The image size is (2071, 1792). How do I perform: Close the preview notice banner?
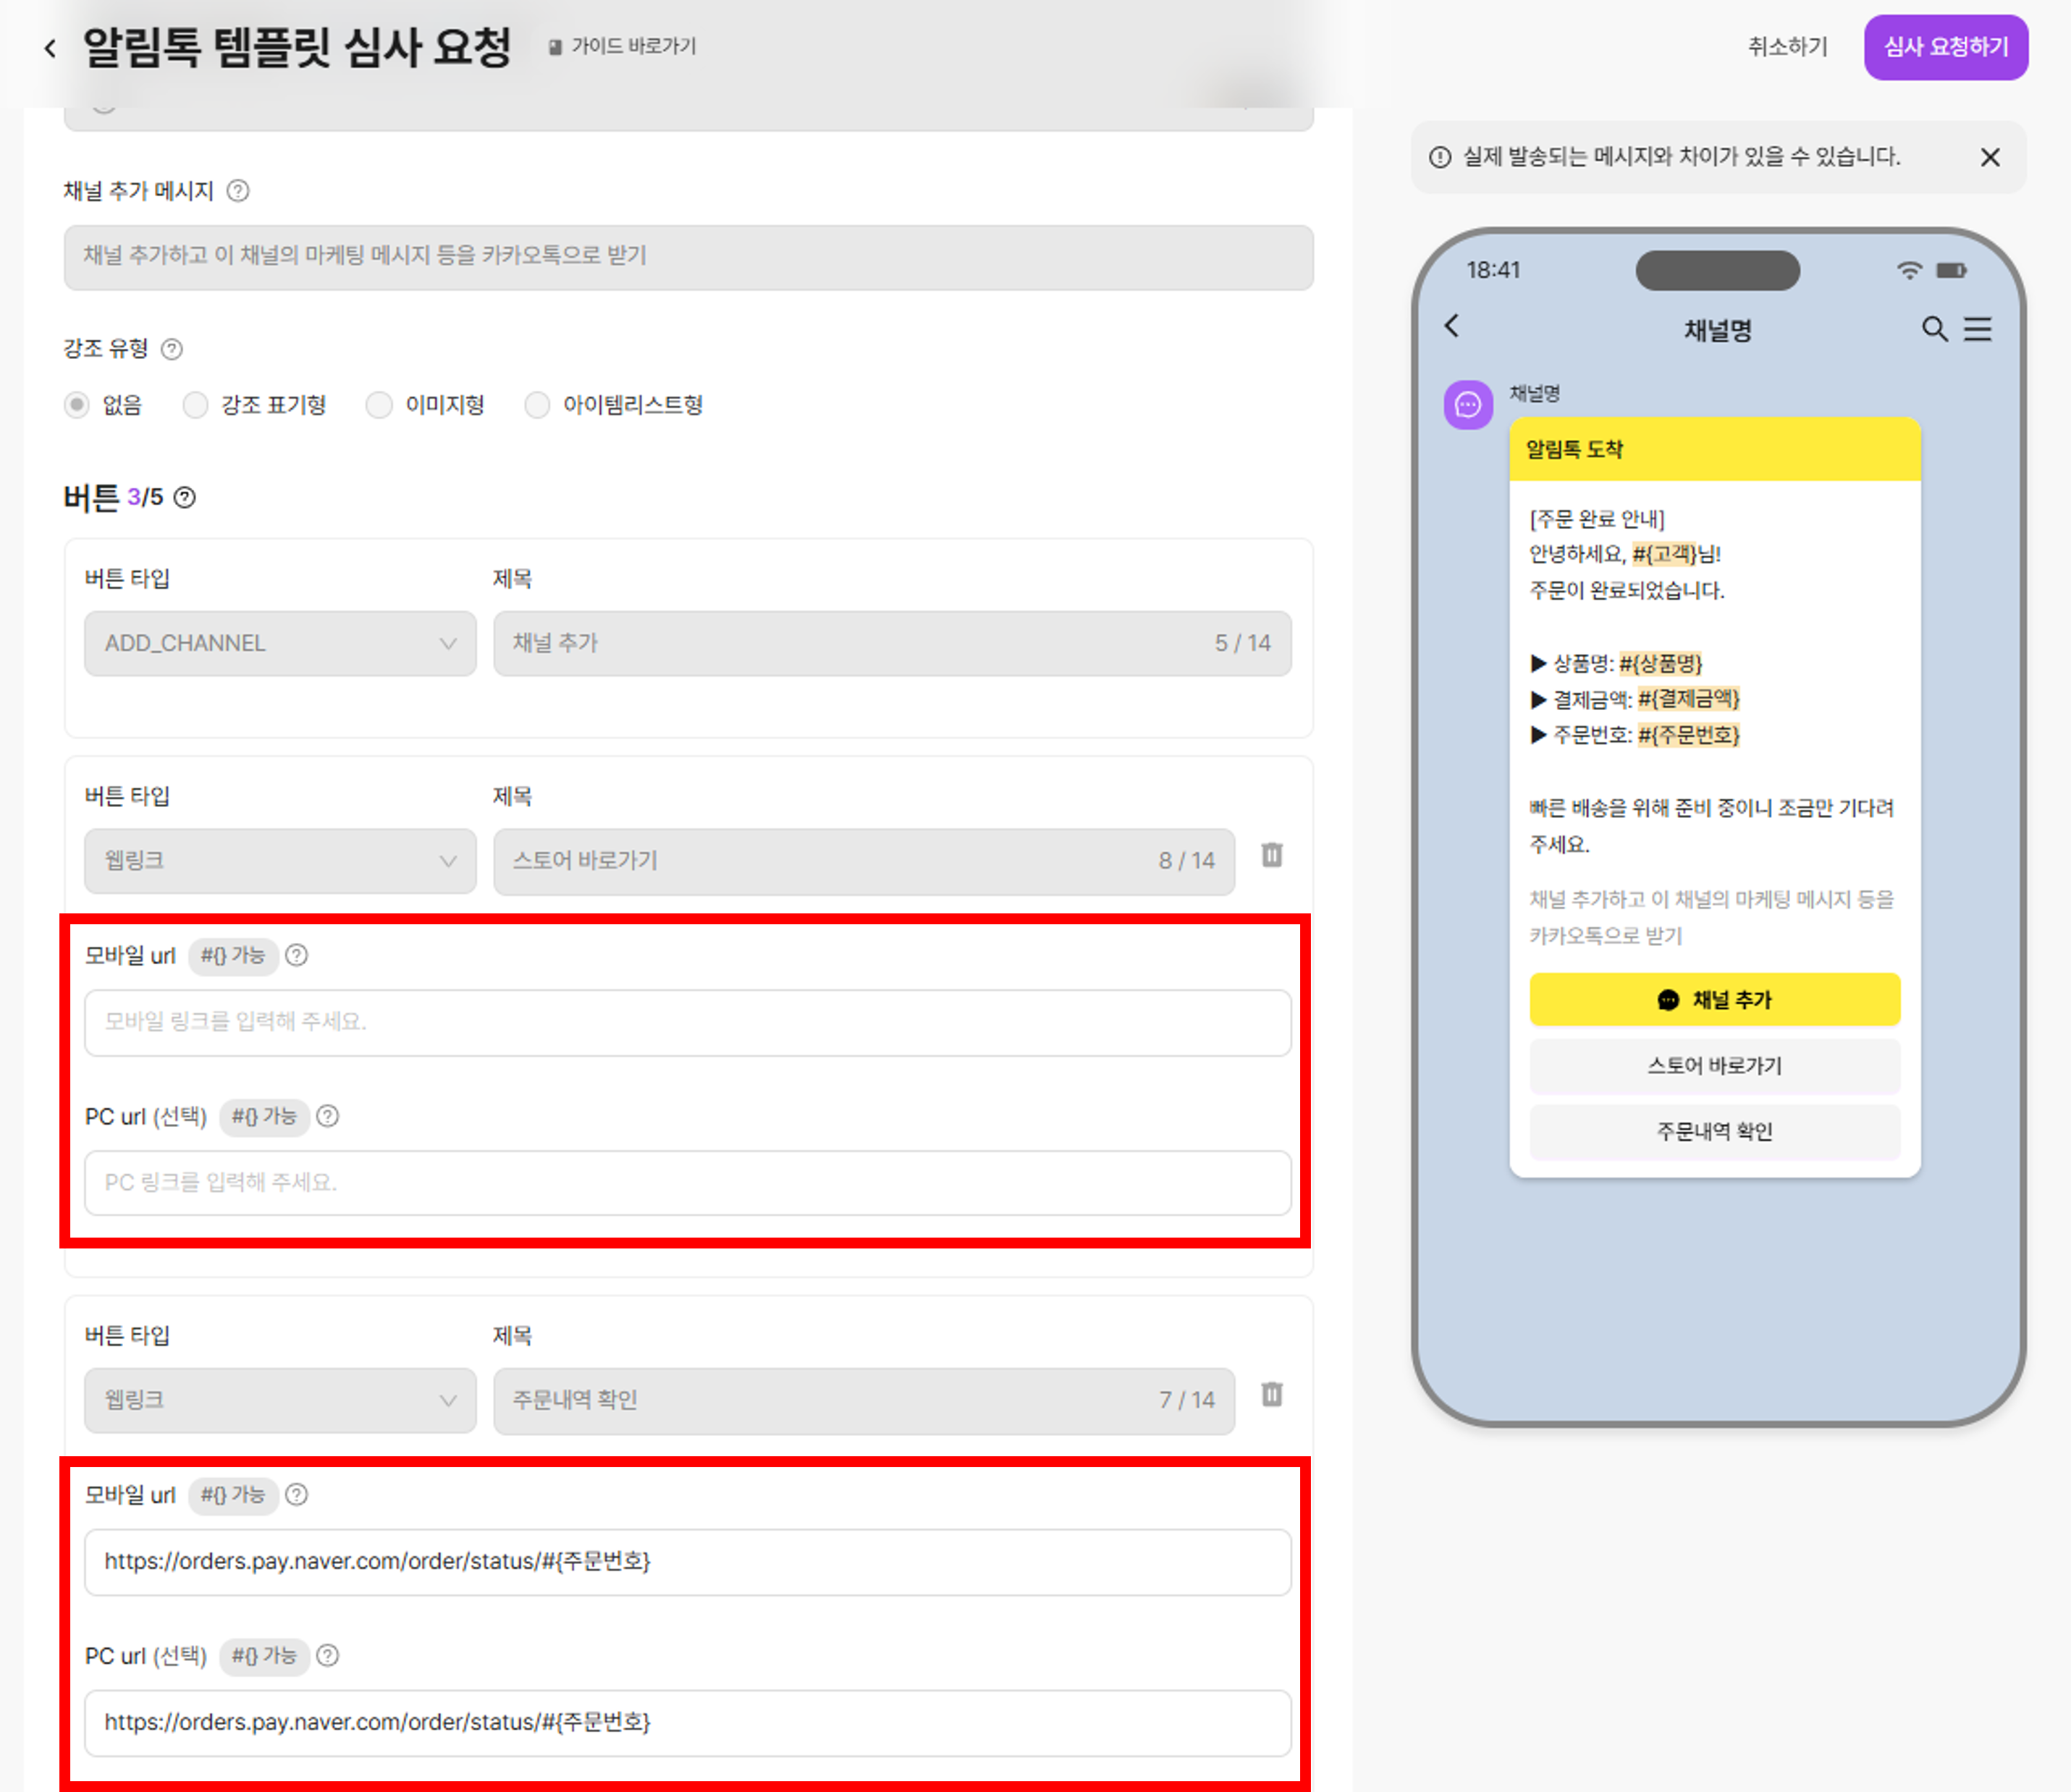(1989, 157)
